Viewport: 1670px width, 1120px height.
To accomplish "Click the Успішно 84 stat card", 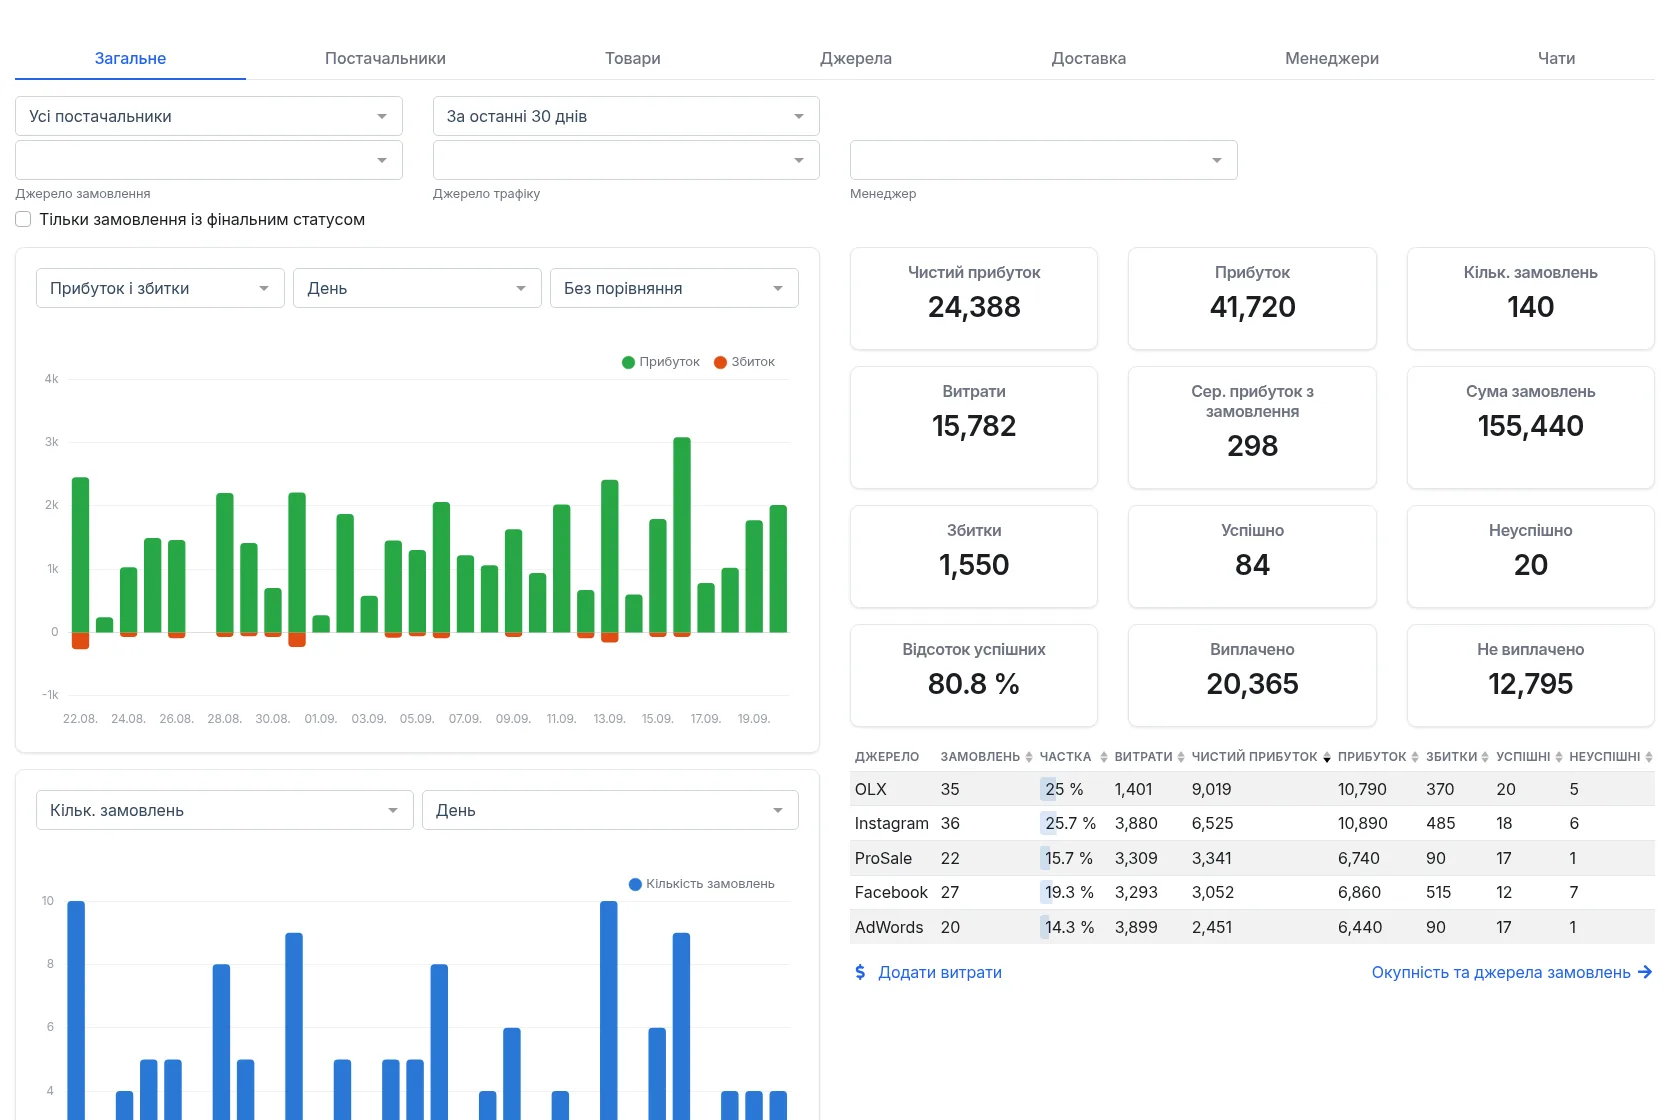I will pos(1252,556).
